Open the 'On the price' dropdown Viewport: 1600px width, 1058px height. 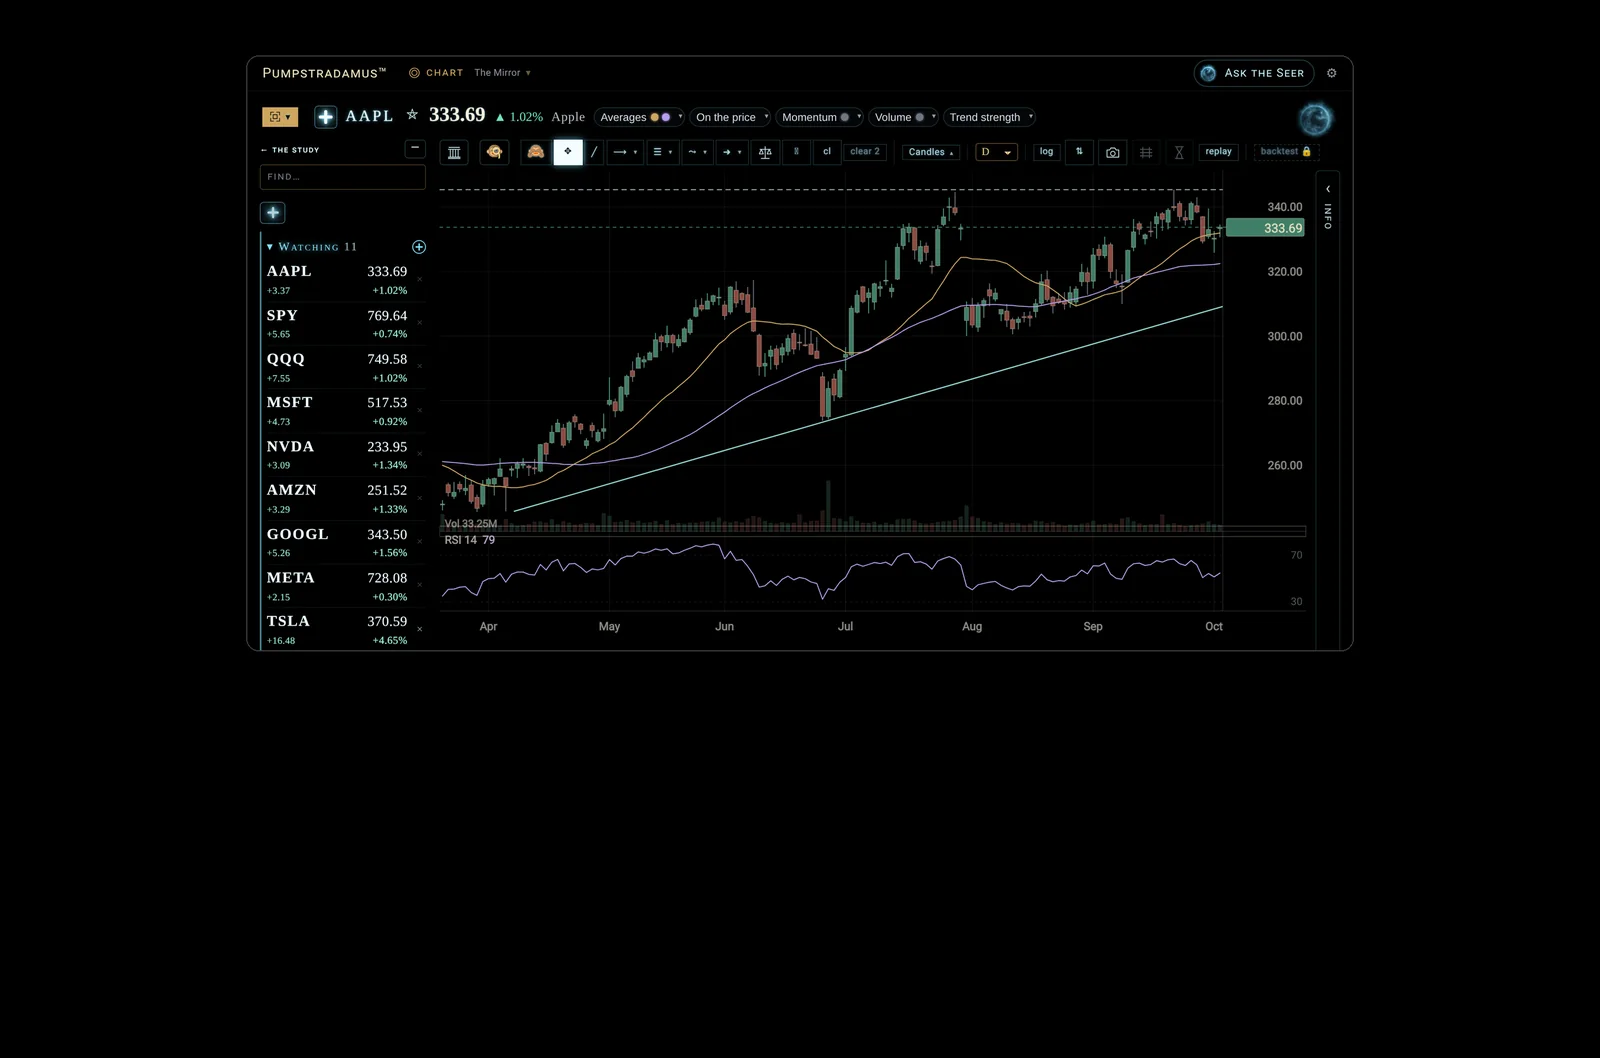(731, 117)
